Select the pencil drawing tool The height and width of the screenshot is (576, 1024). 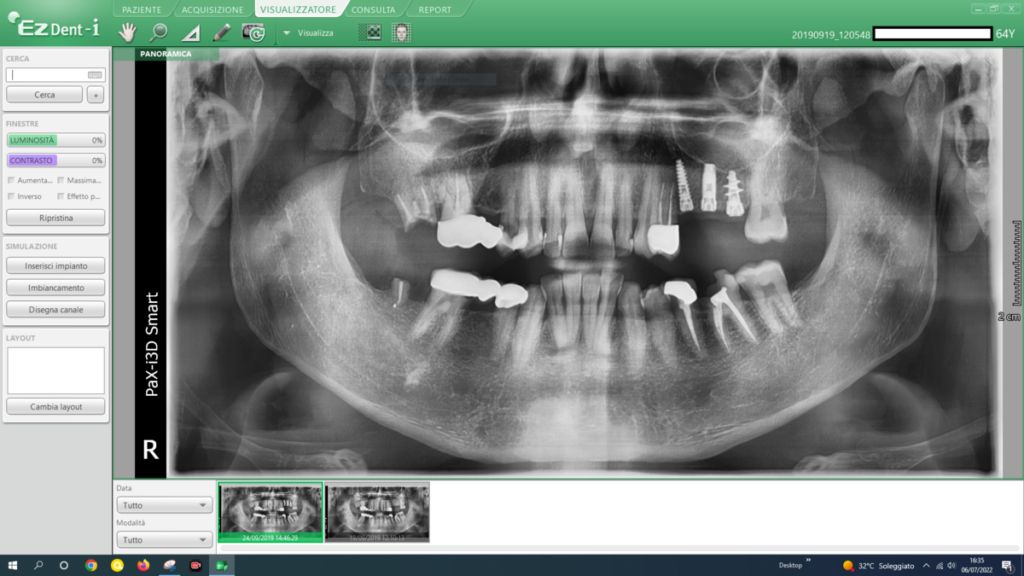pyautogui.click(x=222, y=32)
